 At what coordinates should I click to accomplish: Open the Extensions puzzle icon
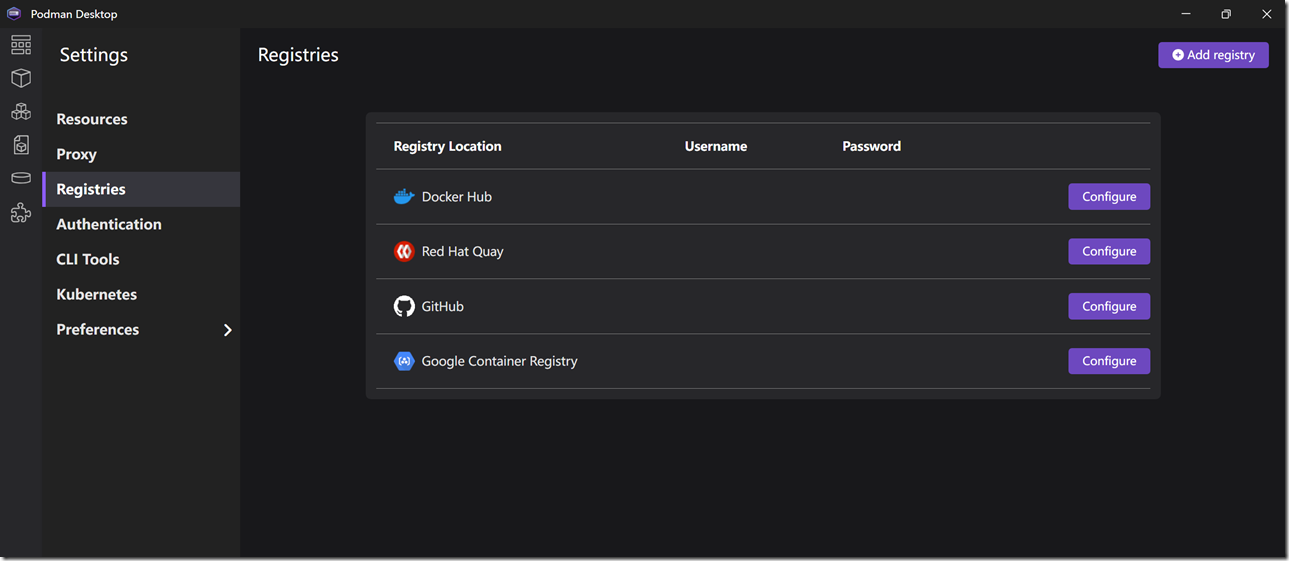[21, 213]
